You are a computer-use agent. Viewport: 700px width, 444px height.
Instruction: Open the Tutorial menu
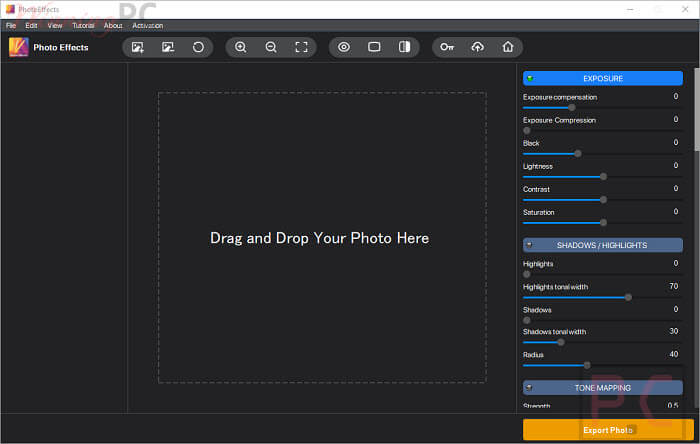point(83,25)
